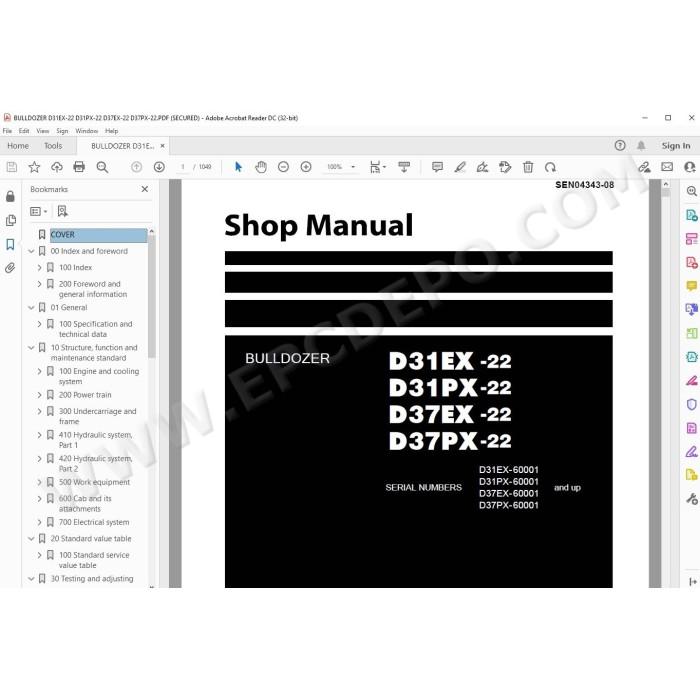Viewport: 700px width, 700px height.
Task: Select the arrow selection tool
Action: coord(238,167)
